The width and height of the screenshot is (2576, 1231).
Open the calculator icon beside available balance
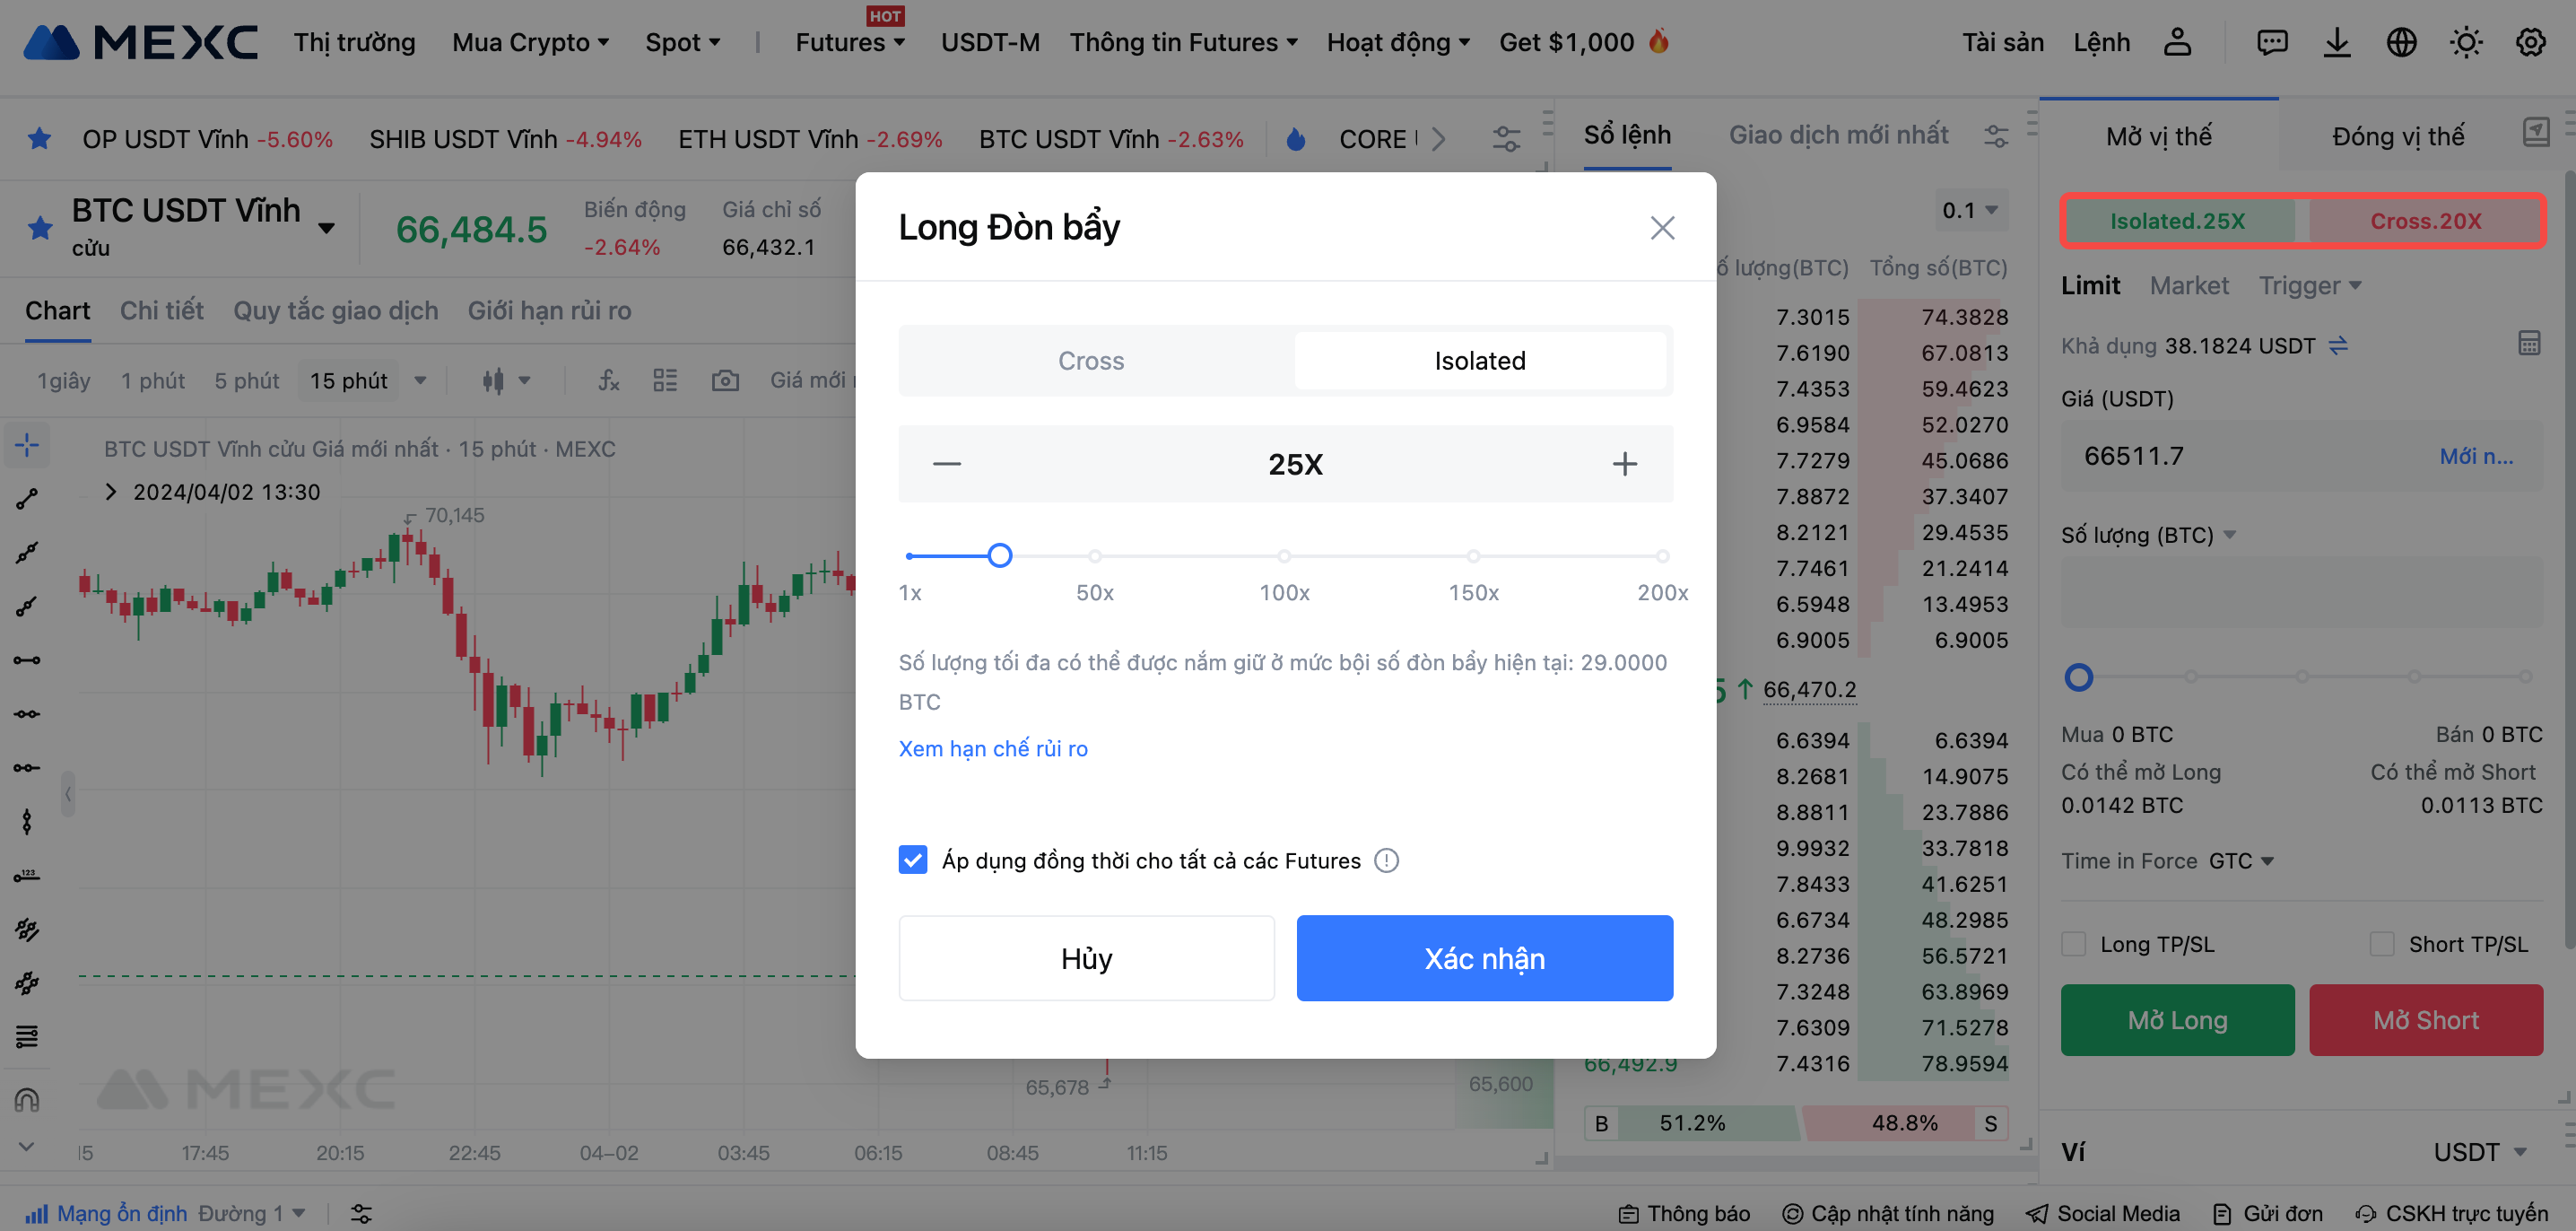click(2528, 344)
